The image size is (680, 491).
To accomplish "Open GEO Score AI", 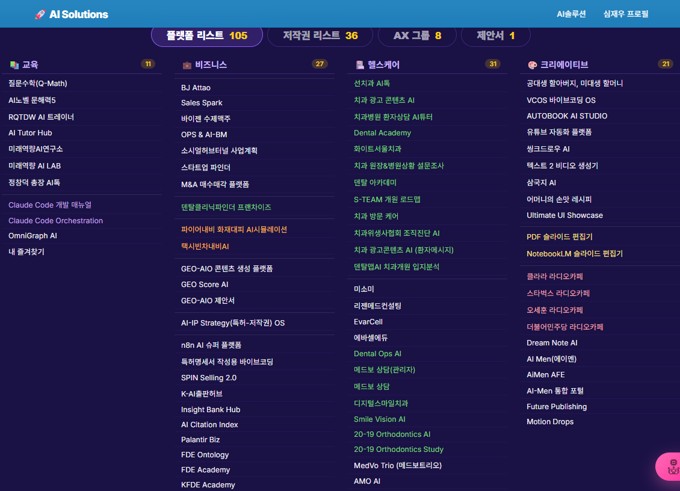I will (205, 285).
